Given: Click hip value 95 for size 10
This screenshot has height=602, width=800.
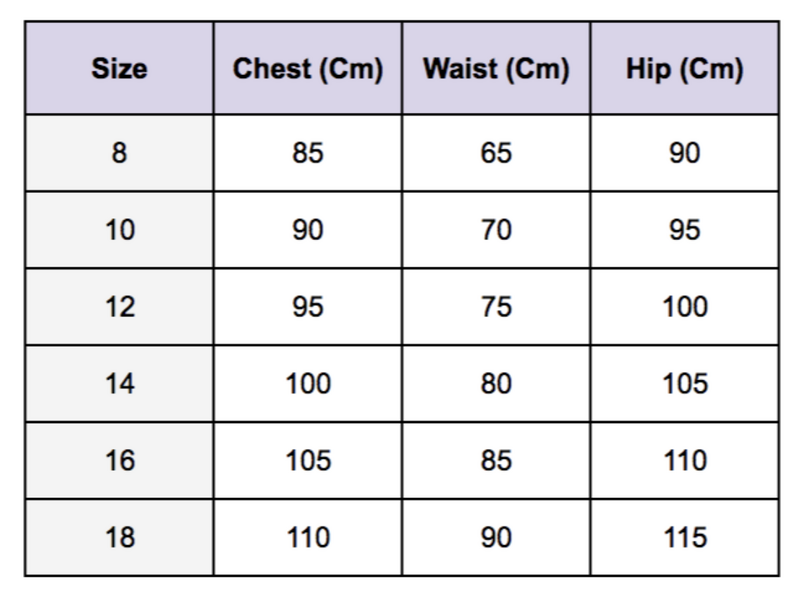Looking at the screenshot, I should click(685, 230).
